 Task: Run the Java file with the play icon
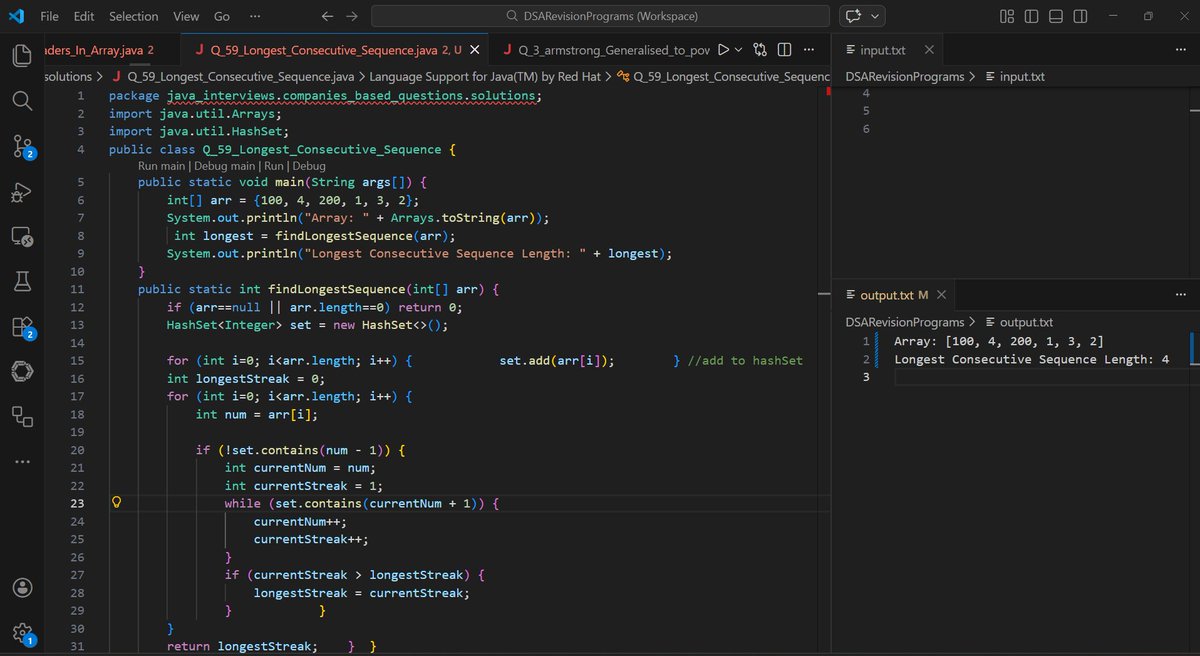pyautogui.click(x=724, y=50)
